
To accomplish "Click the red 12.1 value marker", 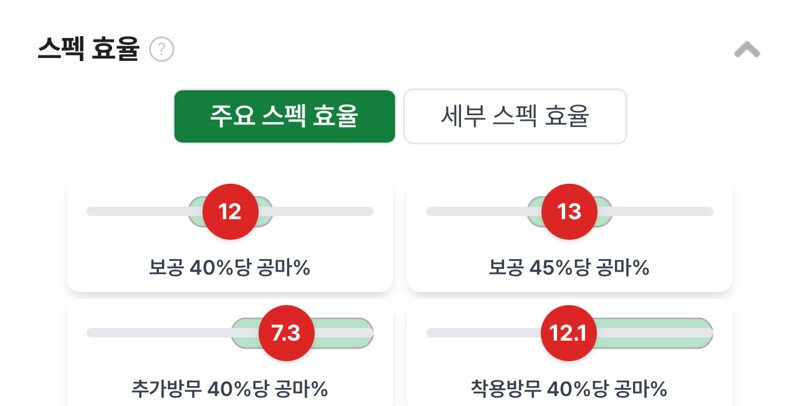I will click(568, 333).
